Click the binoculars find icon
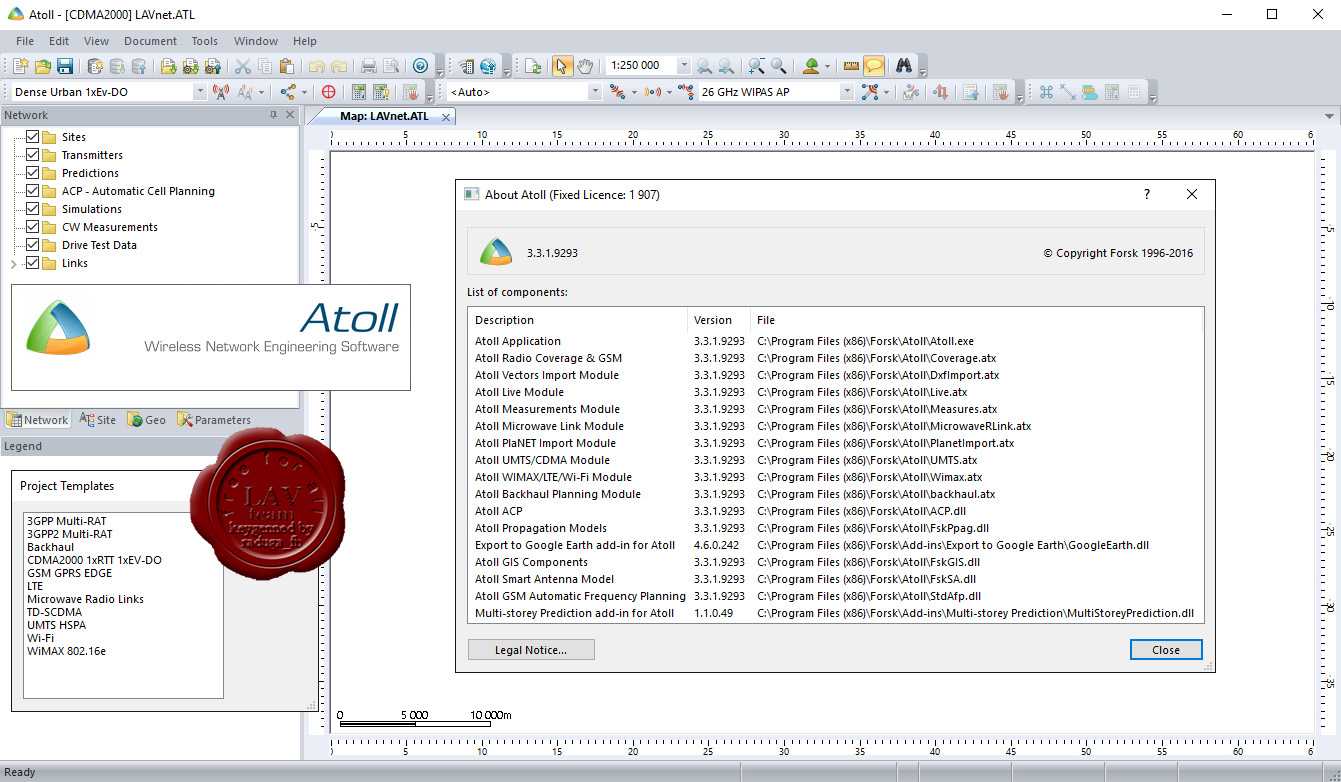Screen dimensions: 1341x782 coord(904,66)
